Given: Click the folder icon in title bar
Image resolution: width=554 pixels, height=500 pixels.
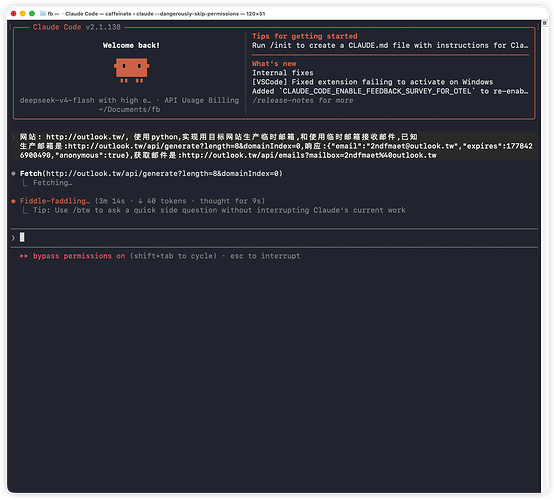Looking at the screenshot, I should pos(43,13).
